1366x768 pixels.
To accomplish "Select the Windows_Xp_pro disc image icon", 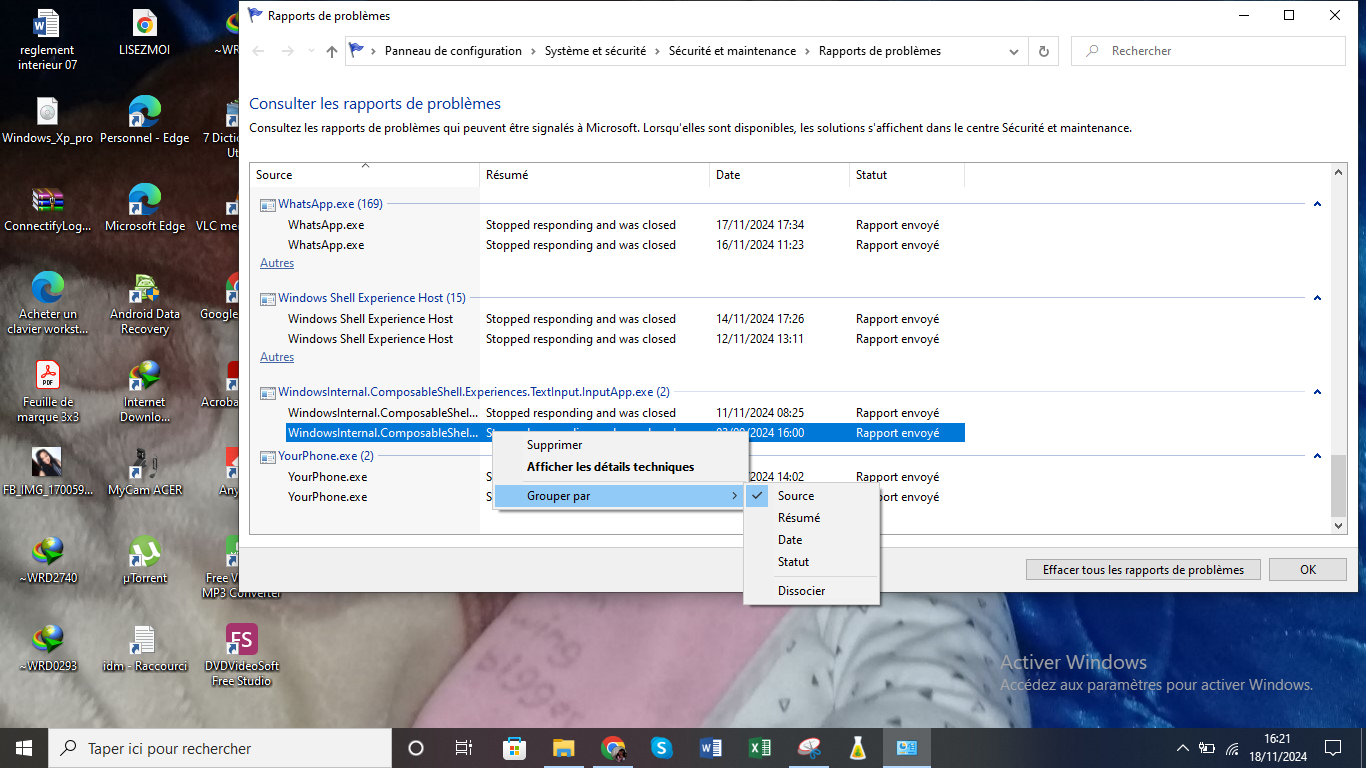I will pos(47,121).
